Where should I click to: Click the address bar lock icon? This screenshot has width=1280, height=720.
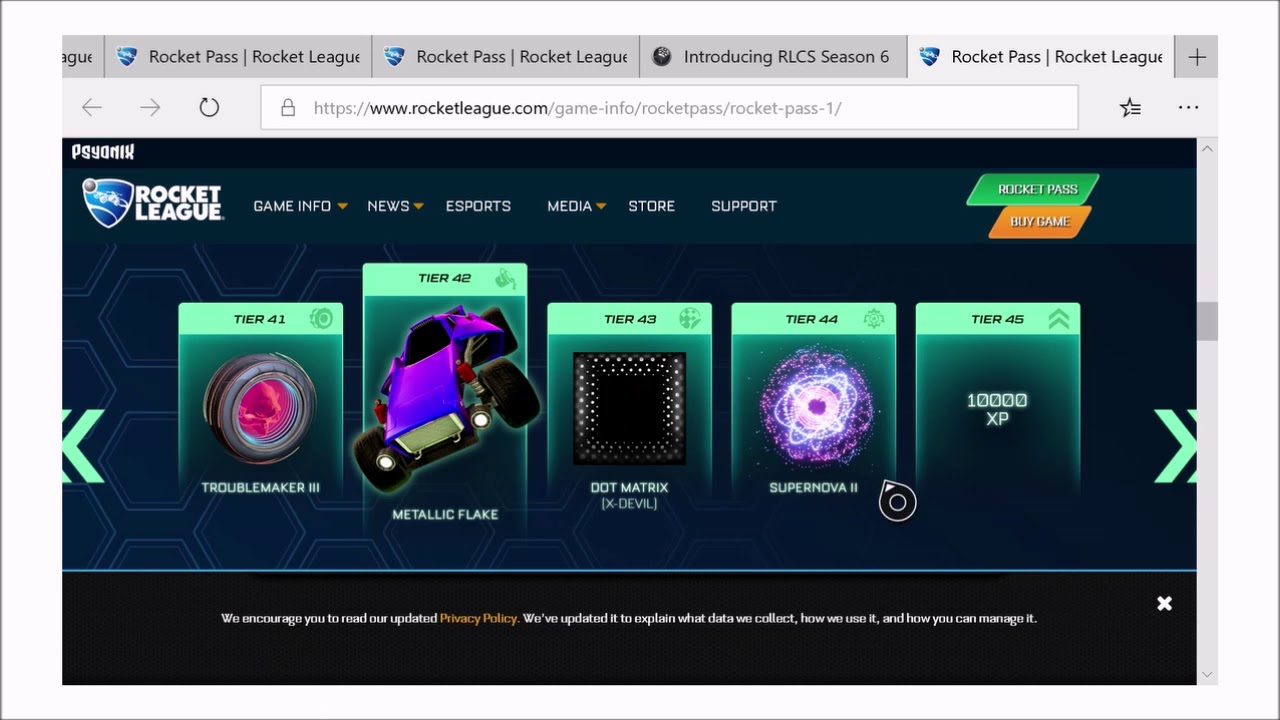(x=288, y=107)
